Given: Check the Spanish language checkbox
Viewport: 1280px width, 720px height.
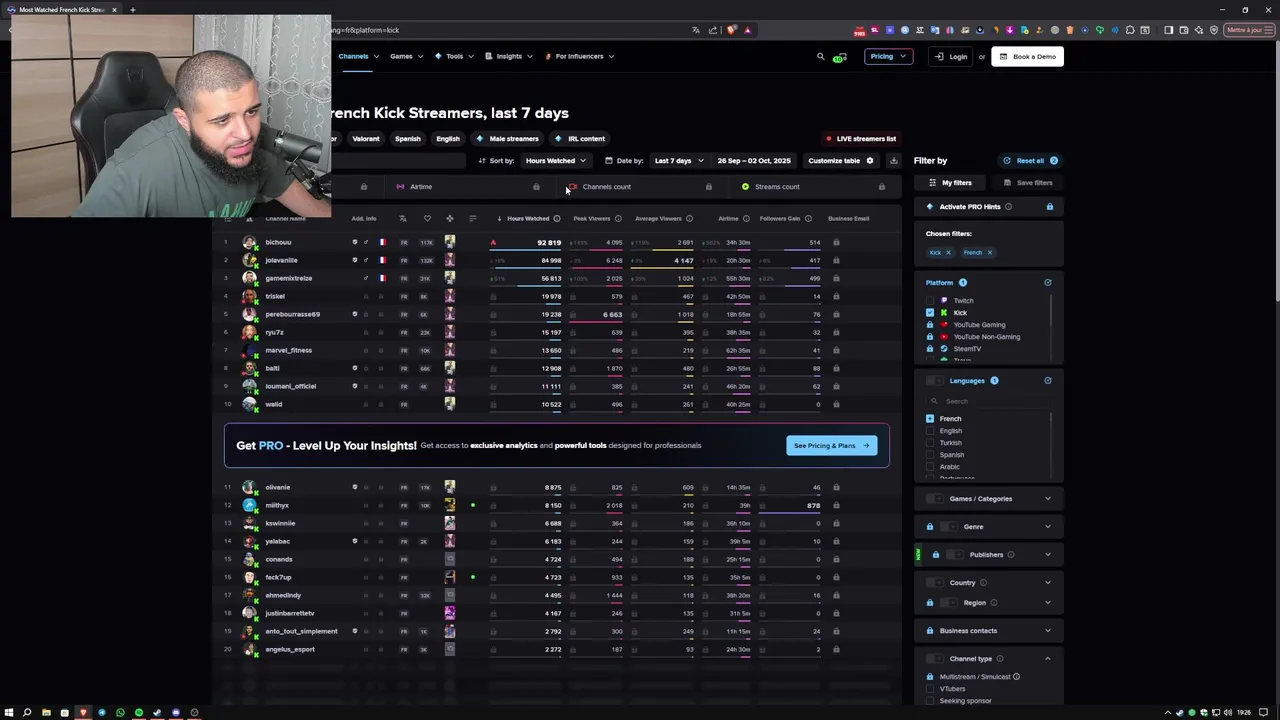Looking at the screenshot, I should [x=930, y=454].
